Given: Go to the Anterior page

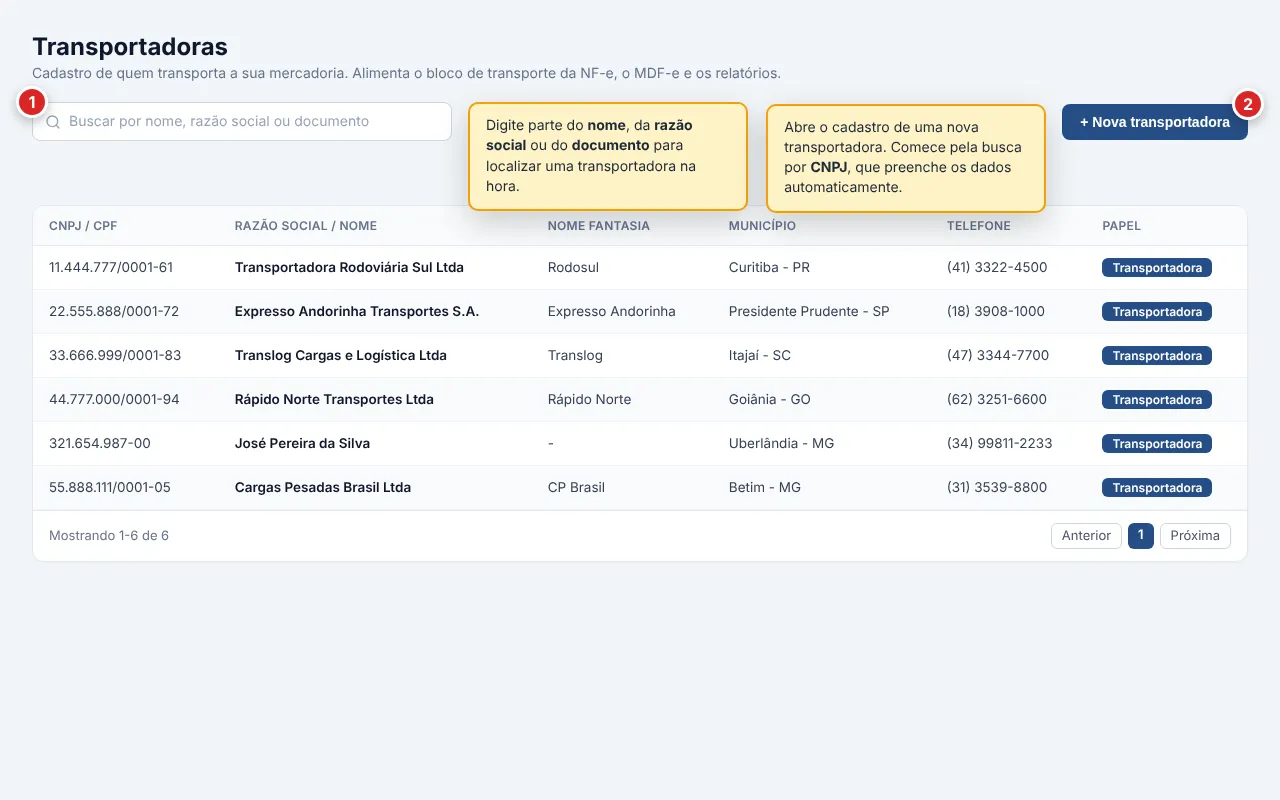Looking at the screenshot, I should pos(1086,536).
